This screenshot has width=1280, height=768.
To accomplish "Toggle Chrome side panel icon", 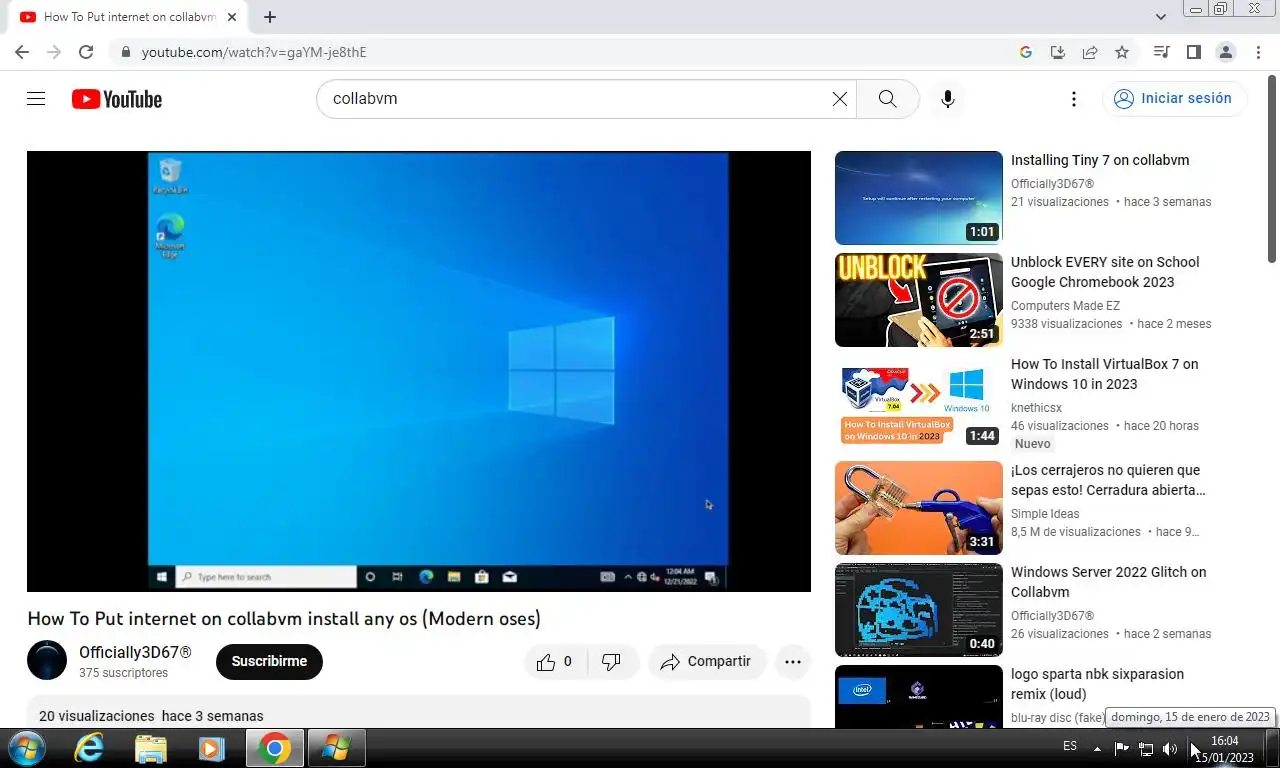I will click(x=1193, y=52).
